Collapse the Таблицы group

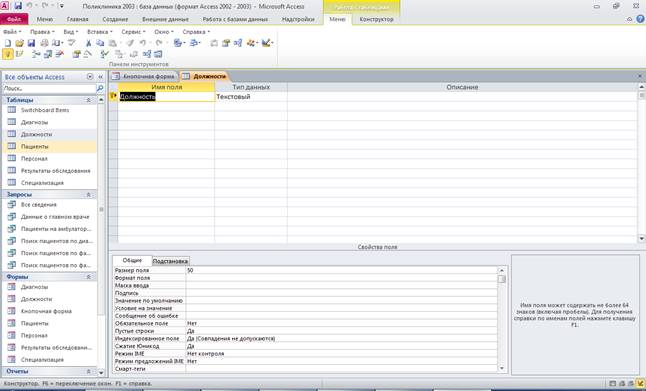pyautogui.click(x=88, y=100)
